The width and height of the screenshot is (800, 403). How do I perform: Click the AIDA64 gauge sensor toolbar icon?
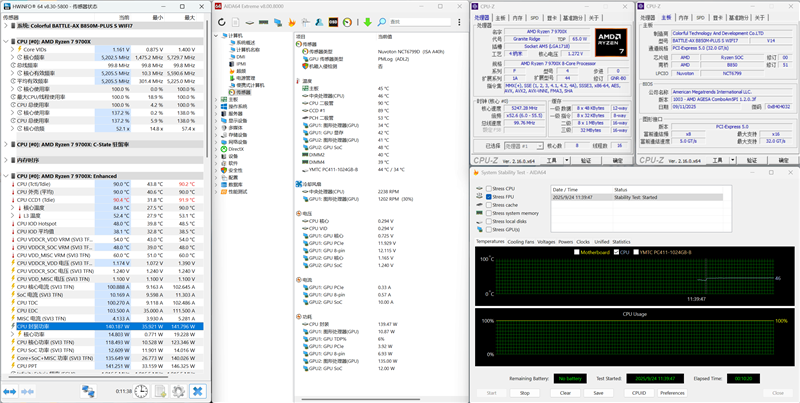[x=347, y=22]
